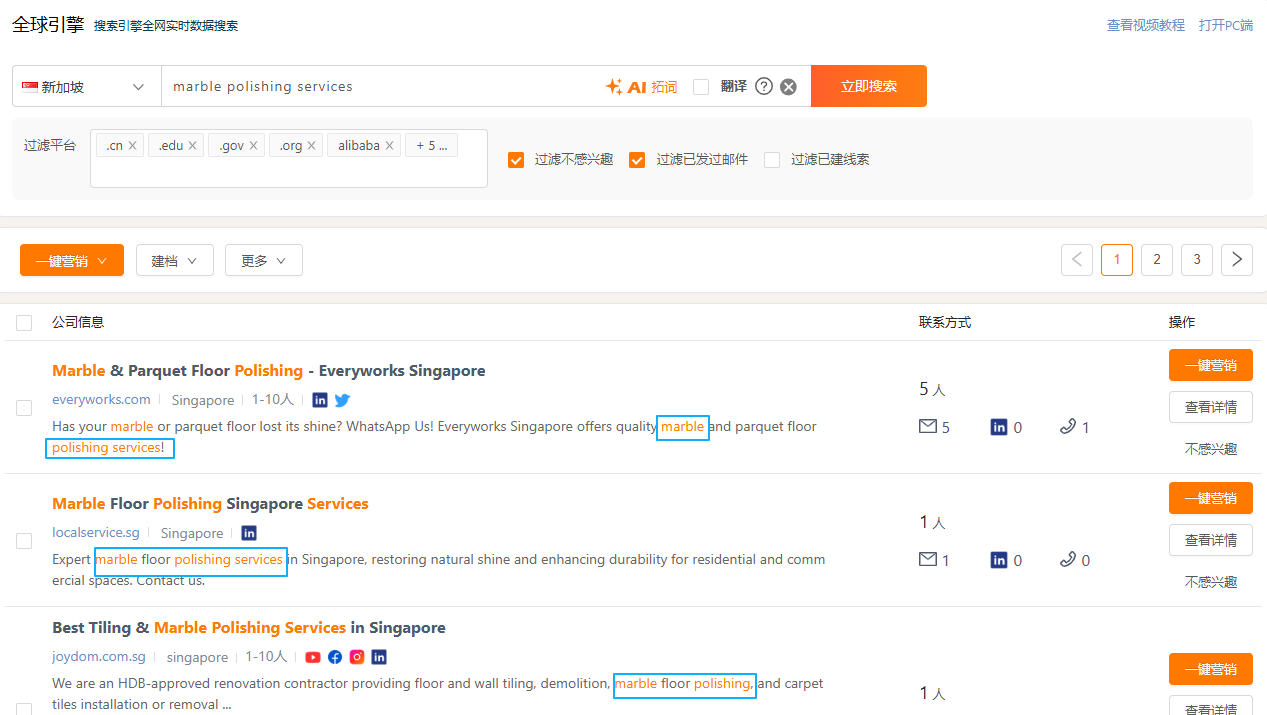Mark Everyworks as 不感兴趣
The height and width of the screenshot is (715, 1267).
pos(1211,449)
